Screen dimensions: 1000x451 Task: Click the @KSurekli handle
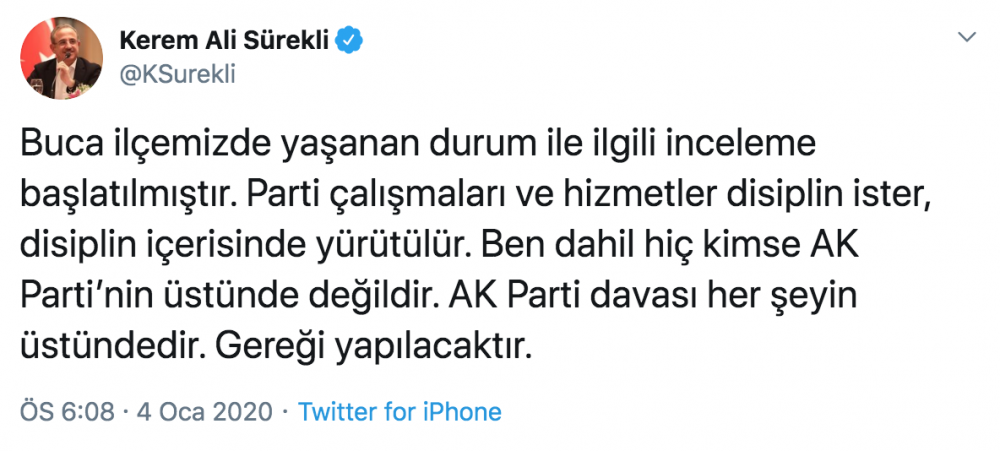177,75
